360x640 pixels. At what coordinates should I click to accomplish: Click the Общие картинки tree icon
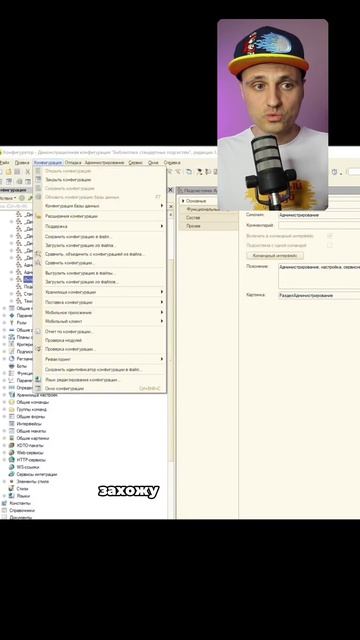[x=12, y=438]
